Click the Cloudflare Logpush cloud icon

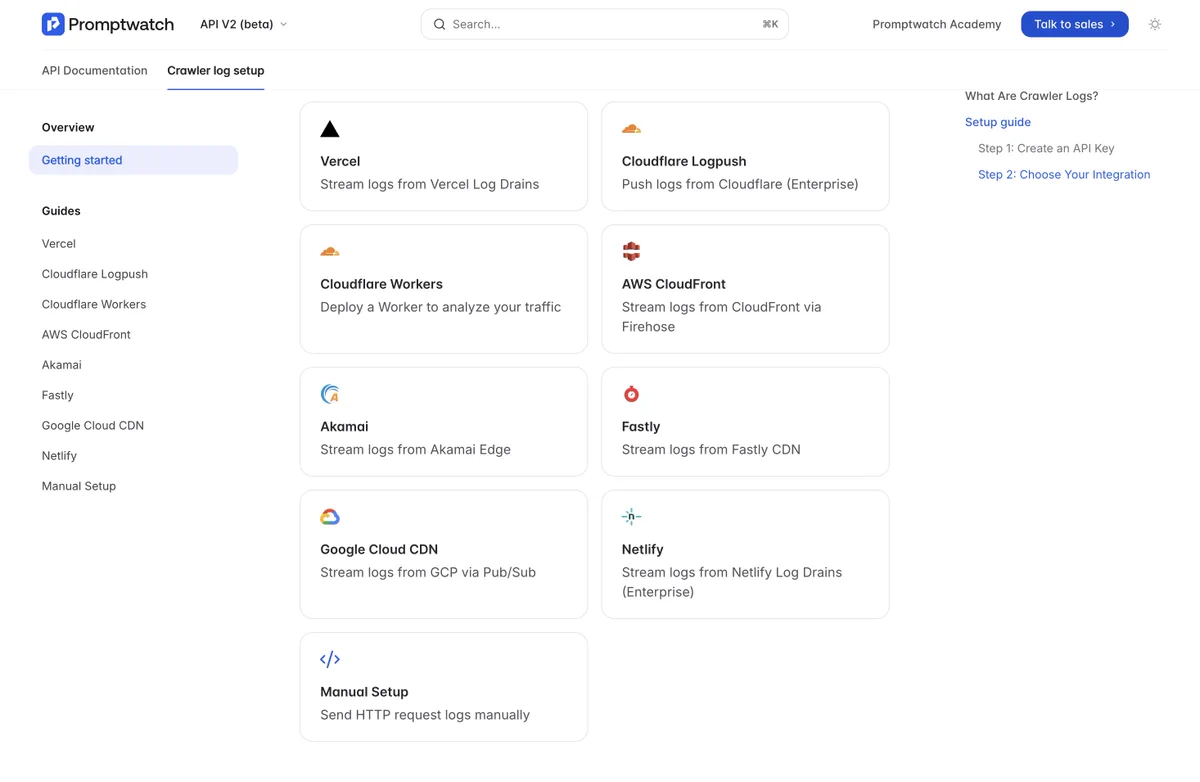coord(631,129)
